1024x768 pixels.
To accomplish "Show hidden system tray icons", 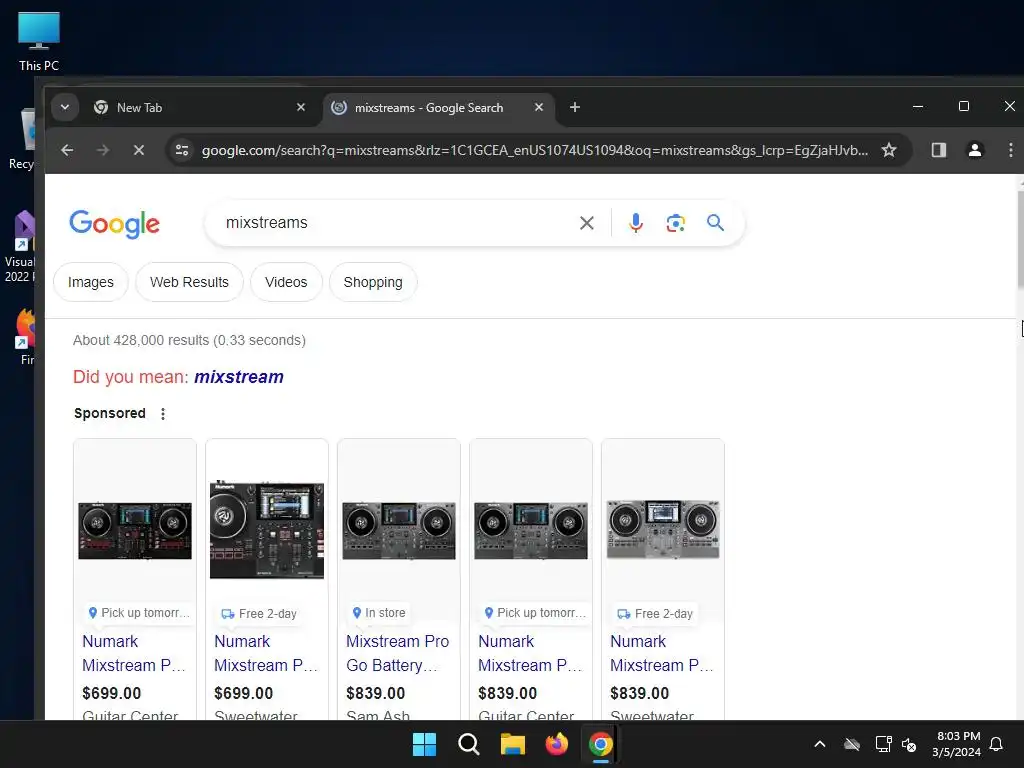I will pos(820,744).
